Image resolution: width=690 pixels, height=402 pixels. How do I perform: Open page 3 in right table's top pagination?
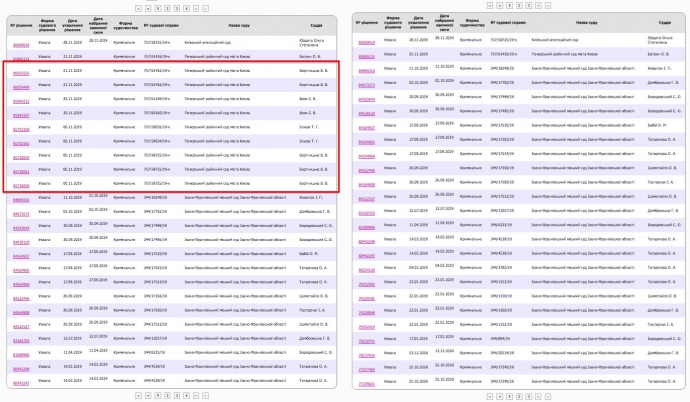coord(528,7)
